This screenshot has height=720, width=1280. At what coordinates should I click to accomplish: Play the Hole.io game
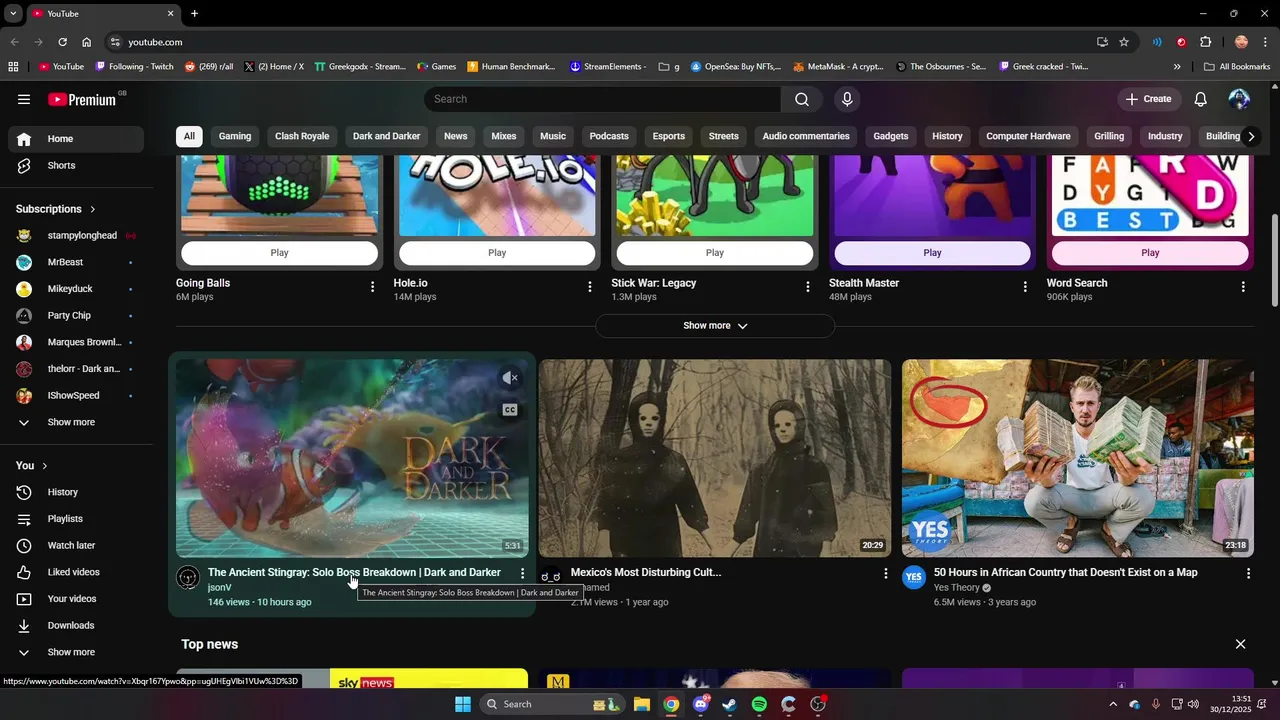[x=497, y=253]
